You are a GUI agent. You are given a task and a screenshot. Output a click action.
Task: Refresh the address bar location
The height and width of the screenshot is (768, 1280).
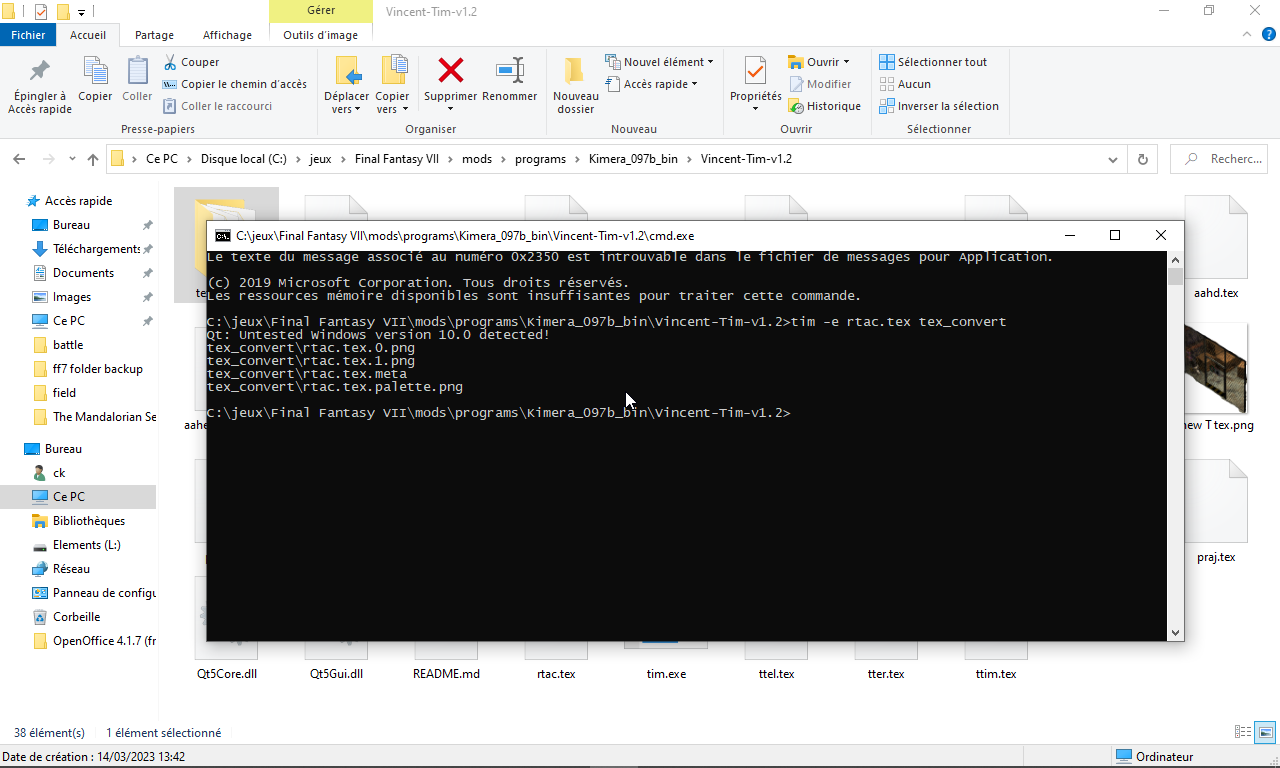pyautogui.click(x=1143, y=159)
